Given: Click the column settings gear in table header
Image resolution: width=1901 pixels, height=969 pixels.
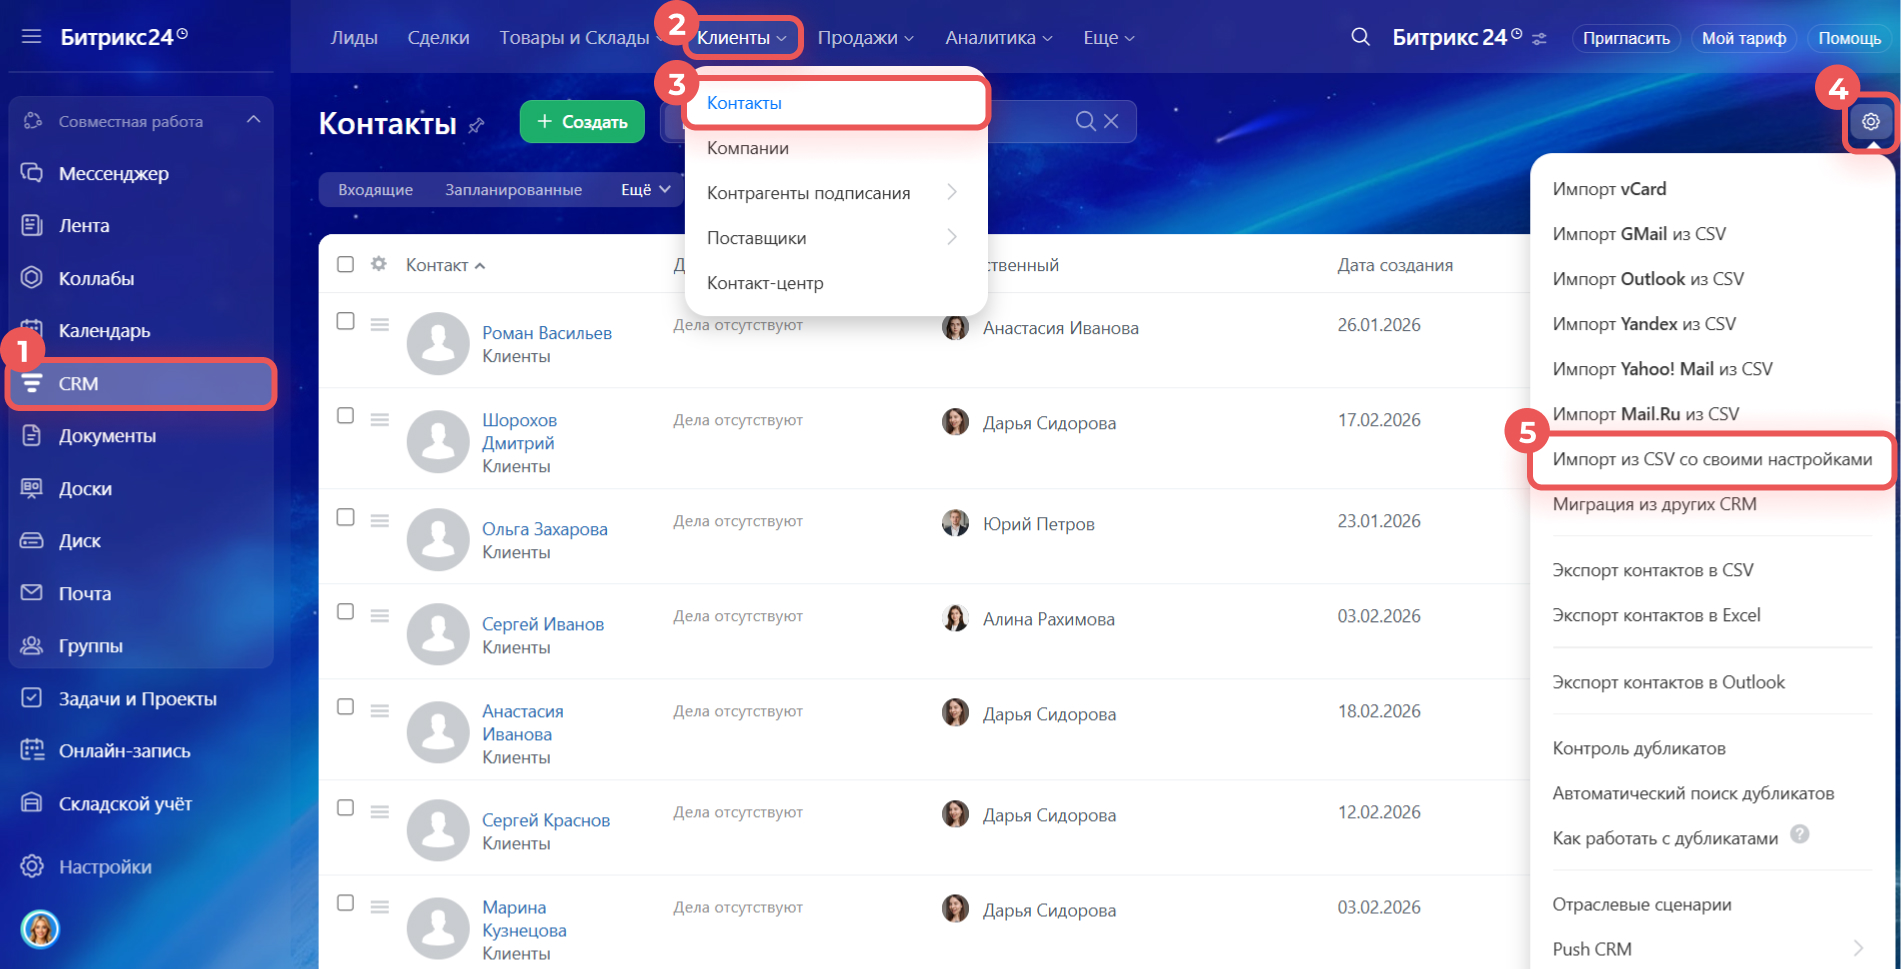Looking at the screenshot, I should [x=378, y=264].
